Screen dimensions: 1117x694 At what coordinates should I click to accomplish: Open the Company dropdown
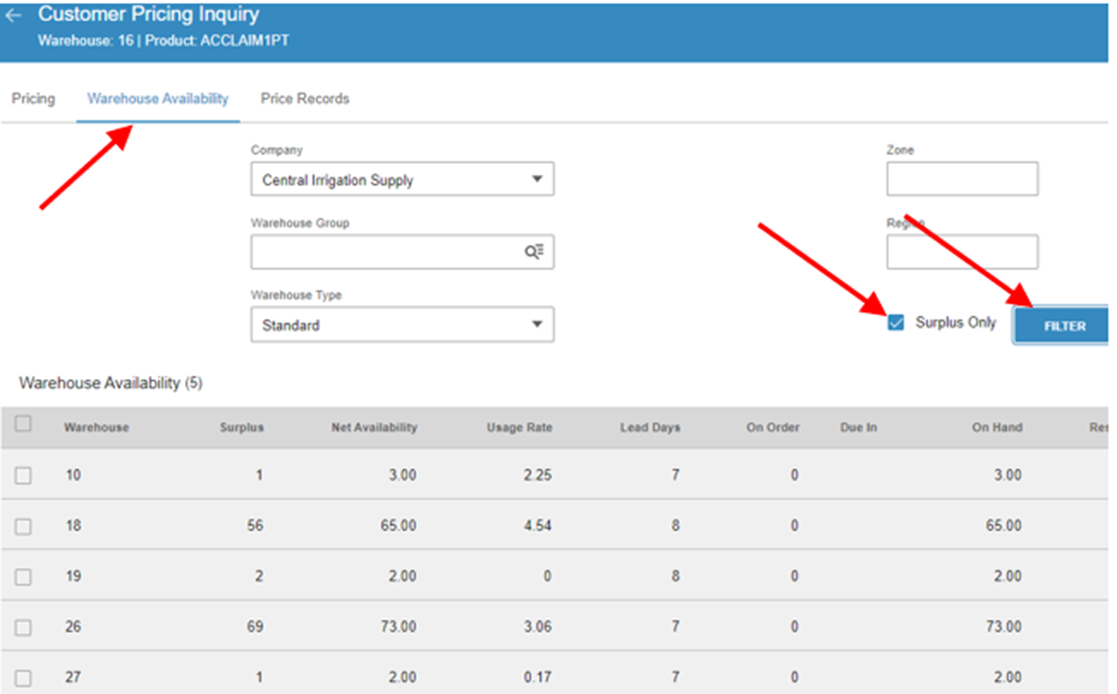click(402, 179)
